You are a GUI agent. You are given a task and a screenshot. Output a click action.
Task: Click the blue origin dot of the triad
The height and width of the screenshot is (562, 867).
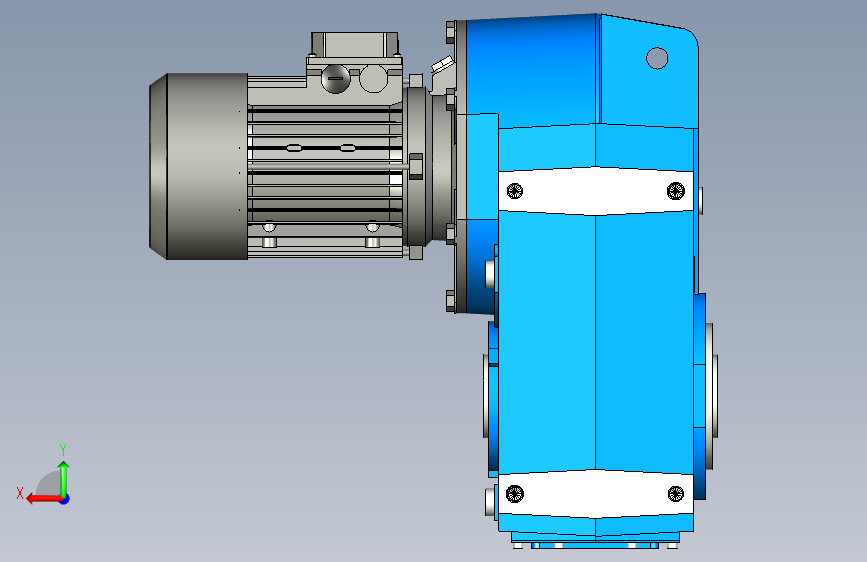(x=65, y=499)
